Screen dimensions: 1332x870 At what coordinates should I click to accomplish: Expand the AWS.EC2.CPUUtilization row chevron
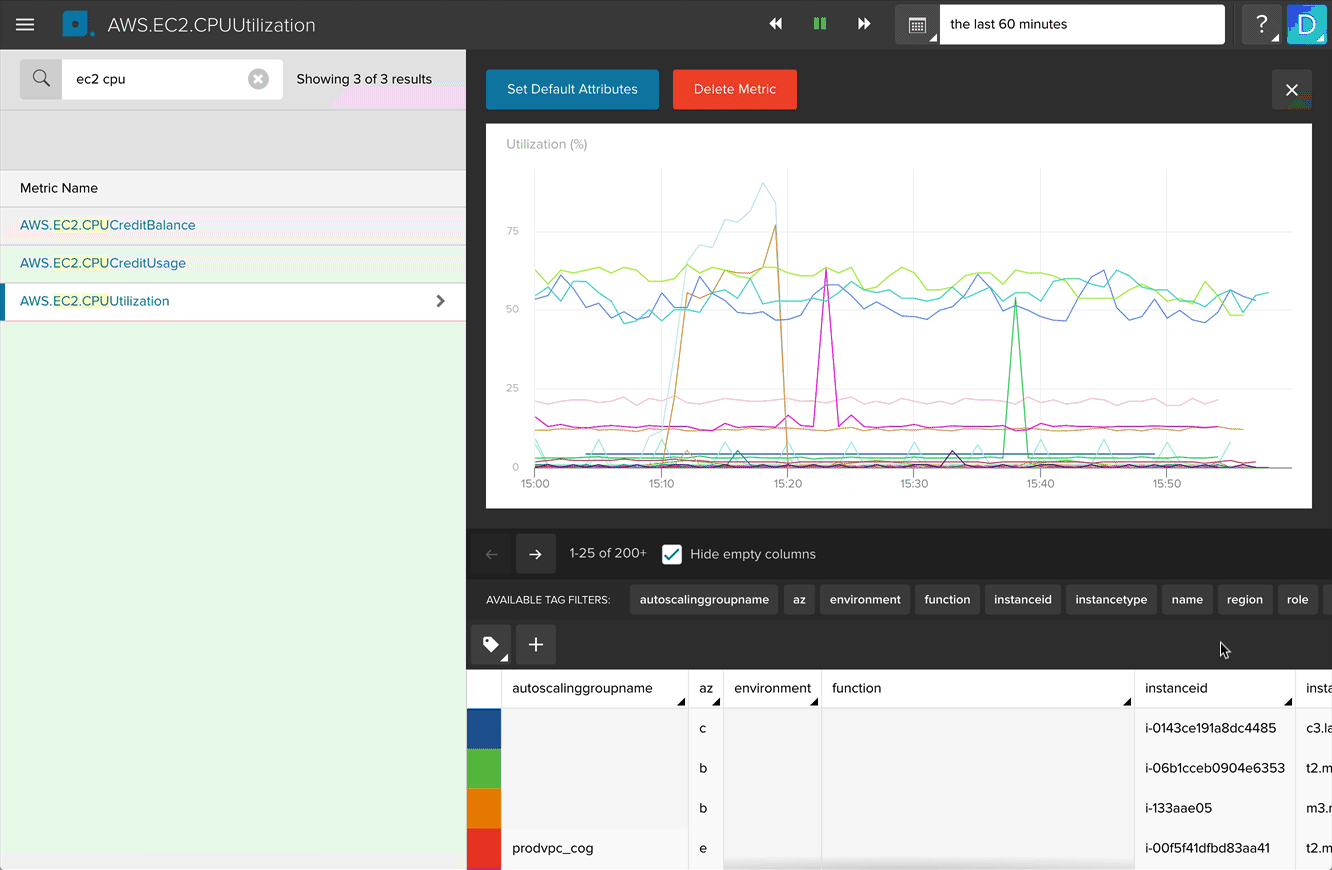point(440,301)
